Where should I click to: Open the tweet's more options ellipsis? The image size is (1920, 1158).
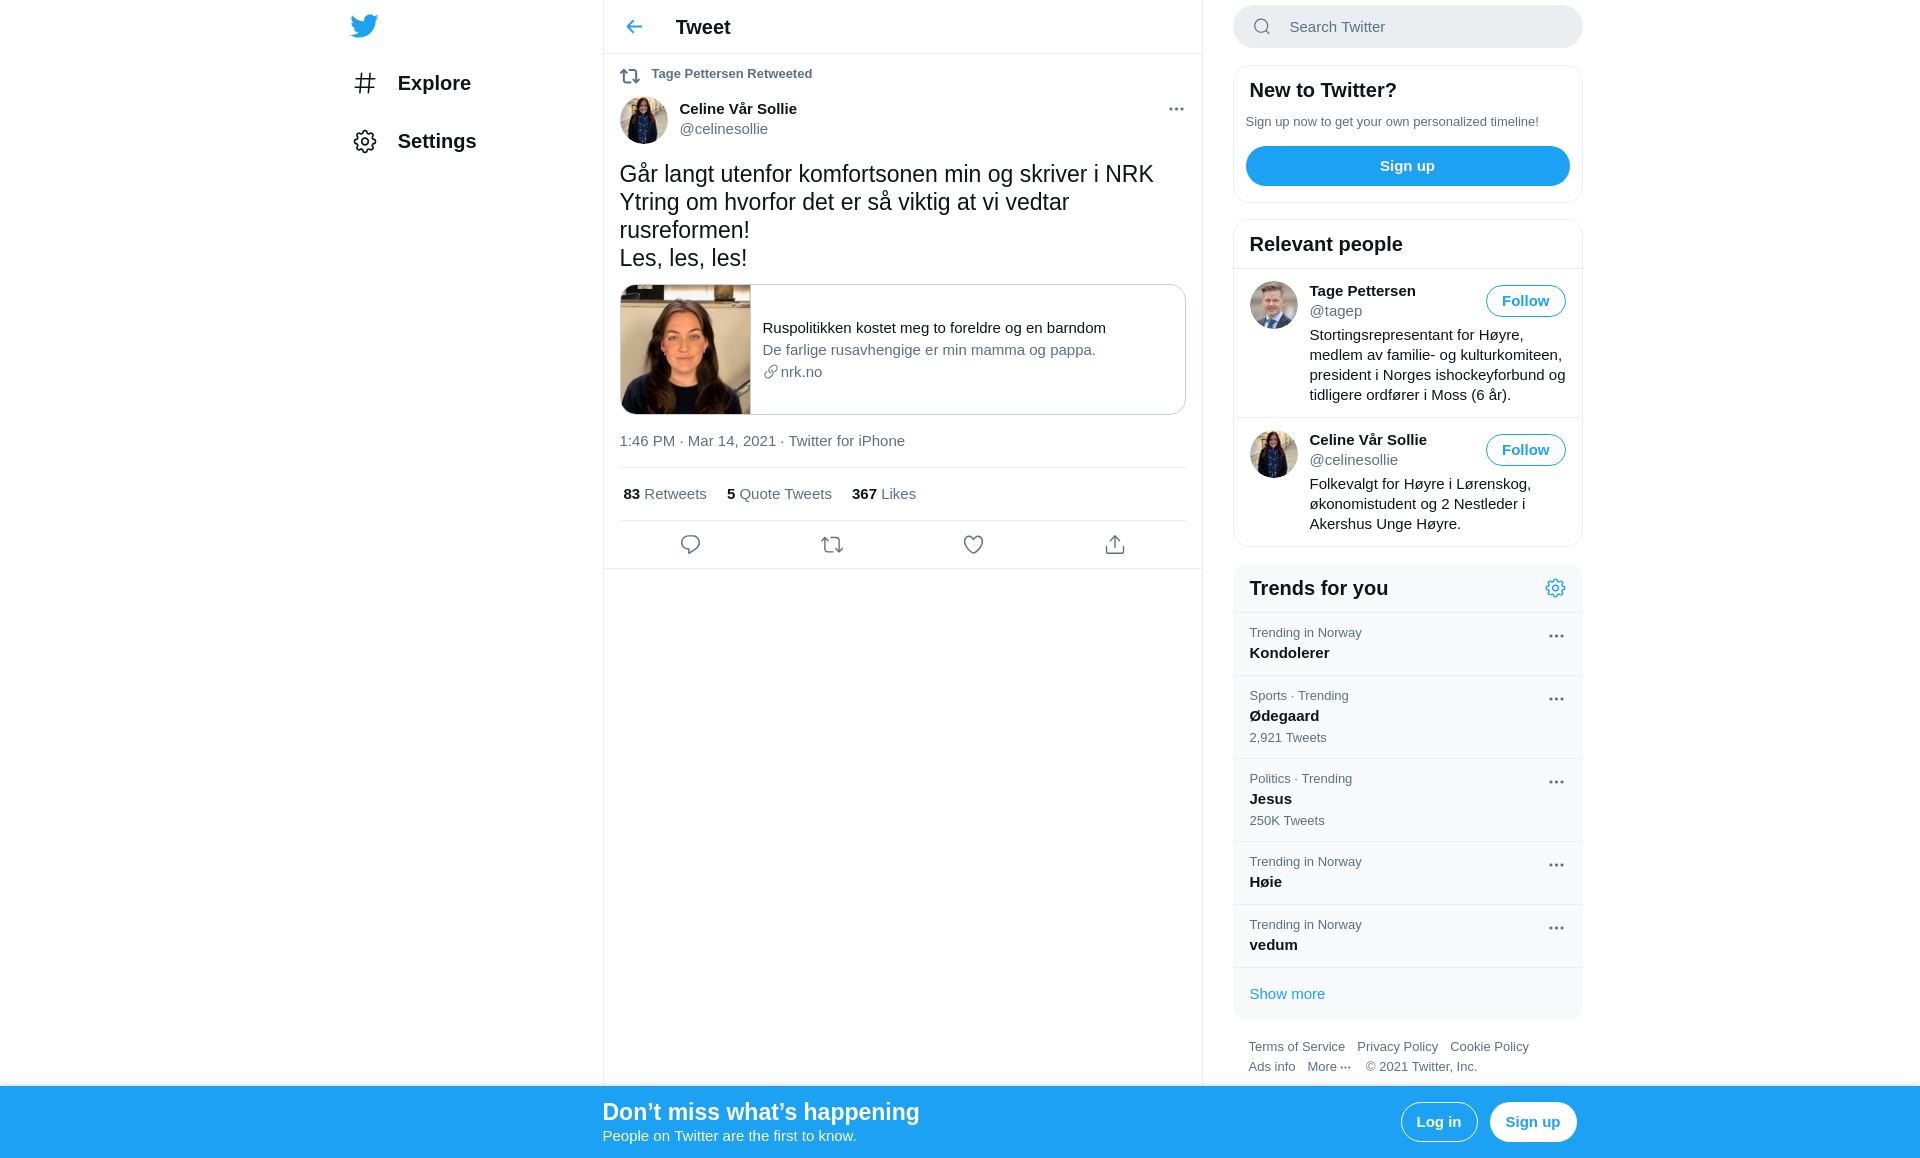pos(1176,109)
